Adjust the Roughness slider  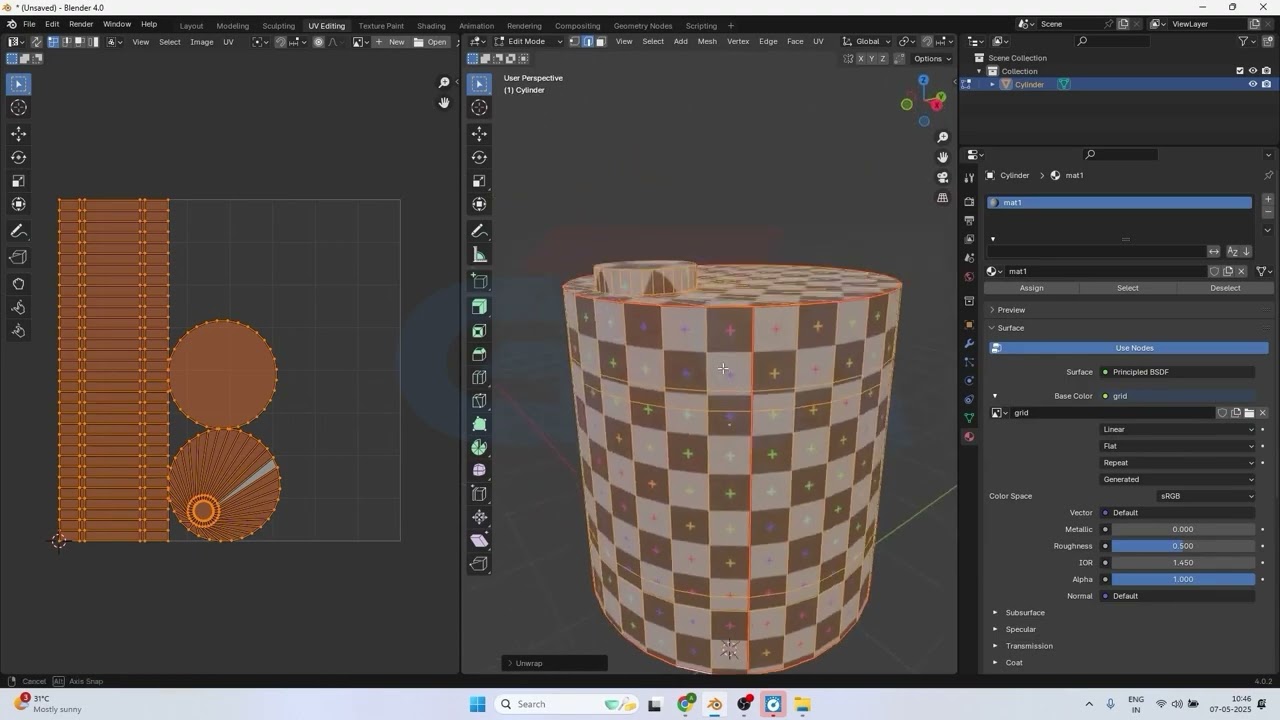tap(1183, 546)
